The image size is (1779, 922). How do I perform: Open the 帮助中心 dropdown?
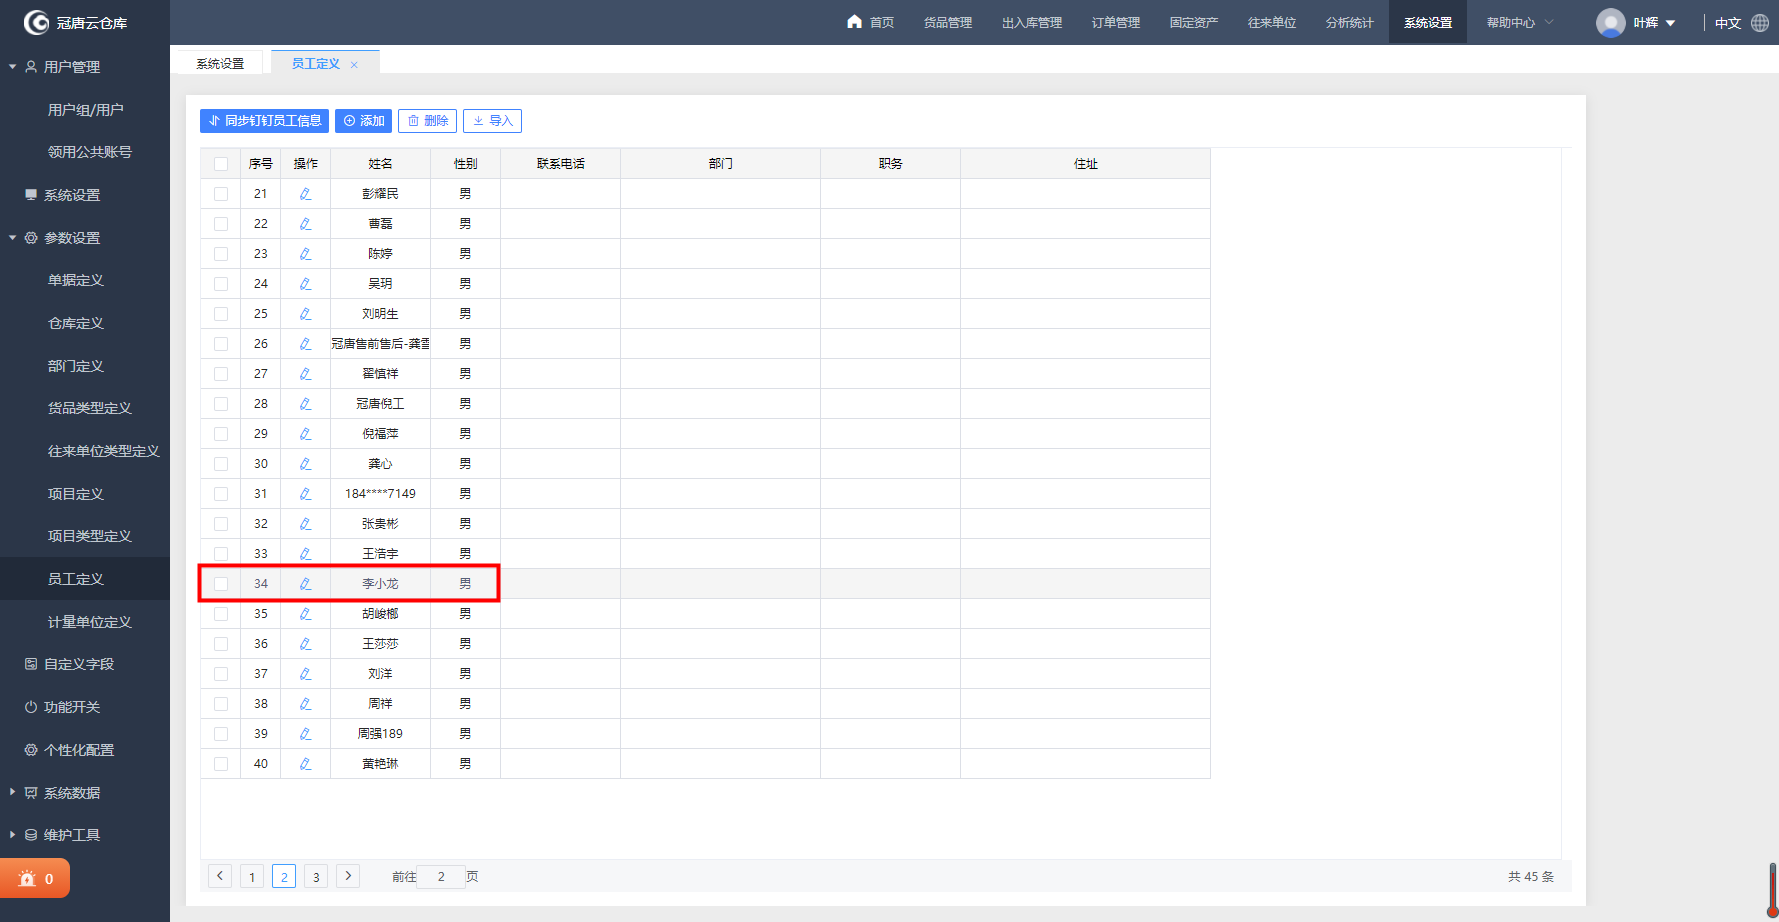[x=1520, y=22]
